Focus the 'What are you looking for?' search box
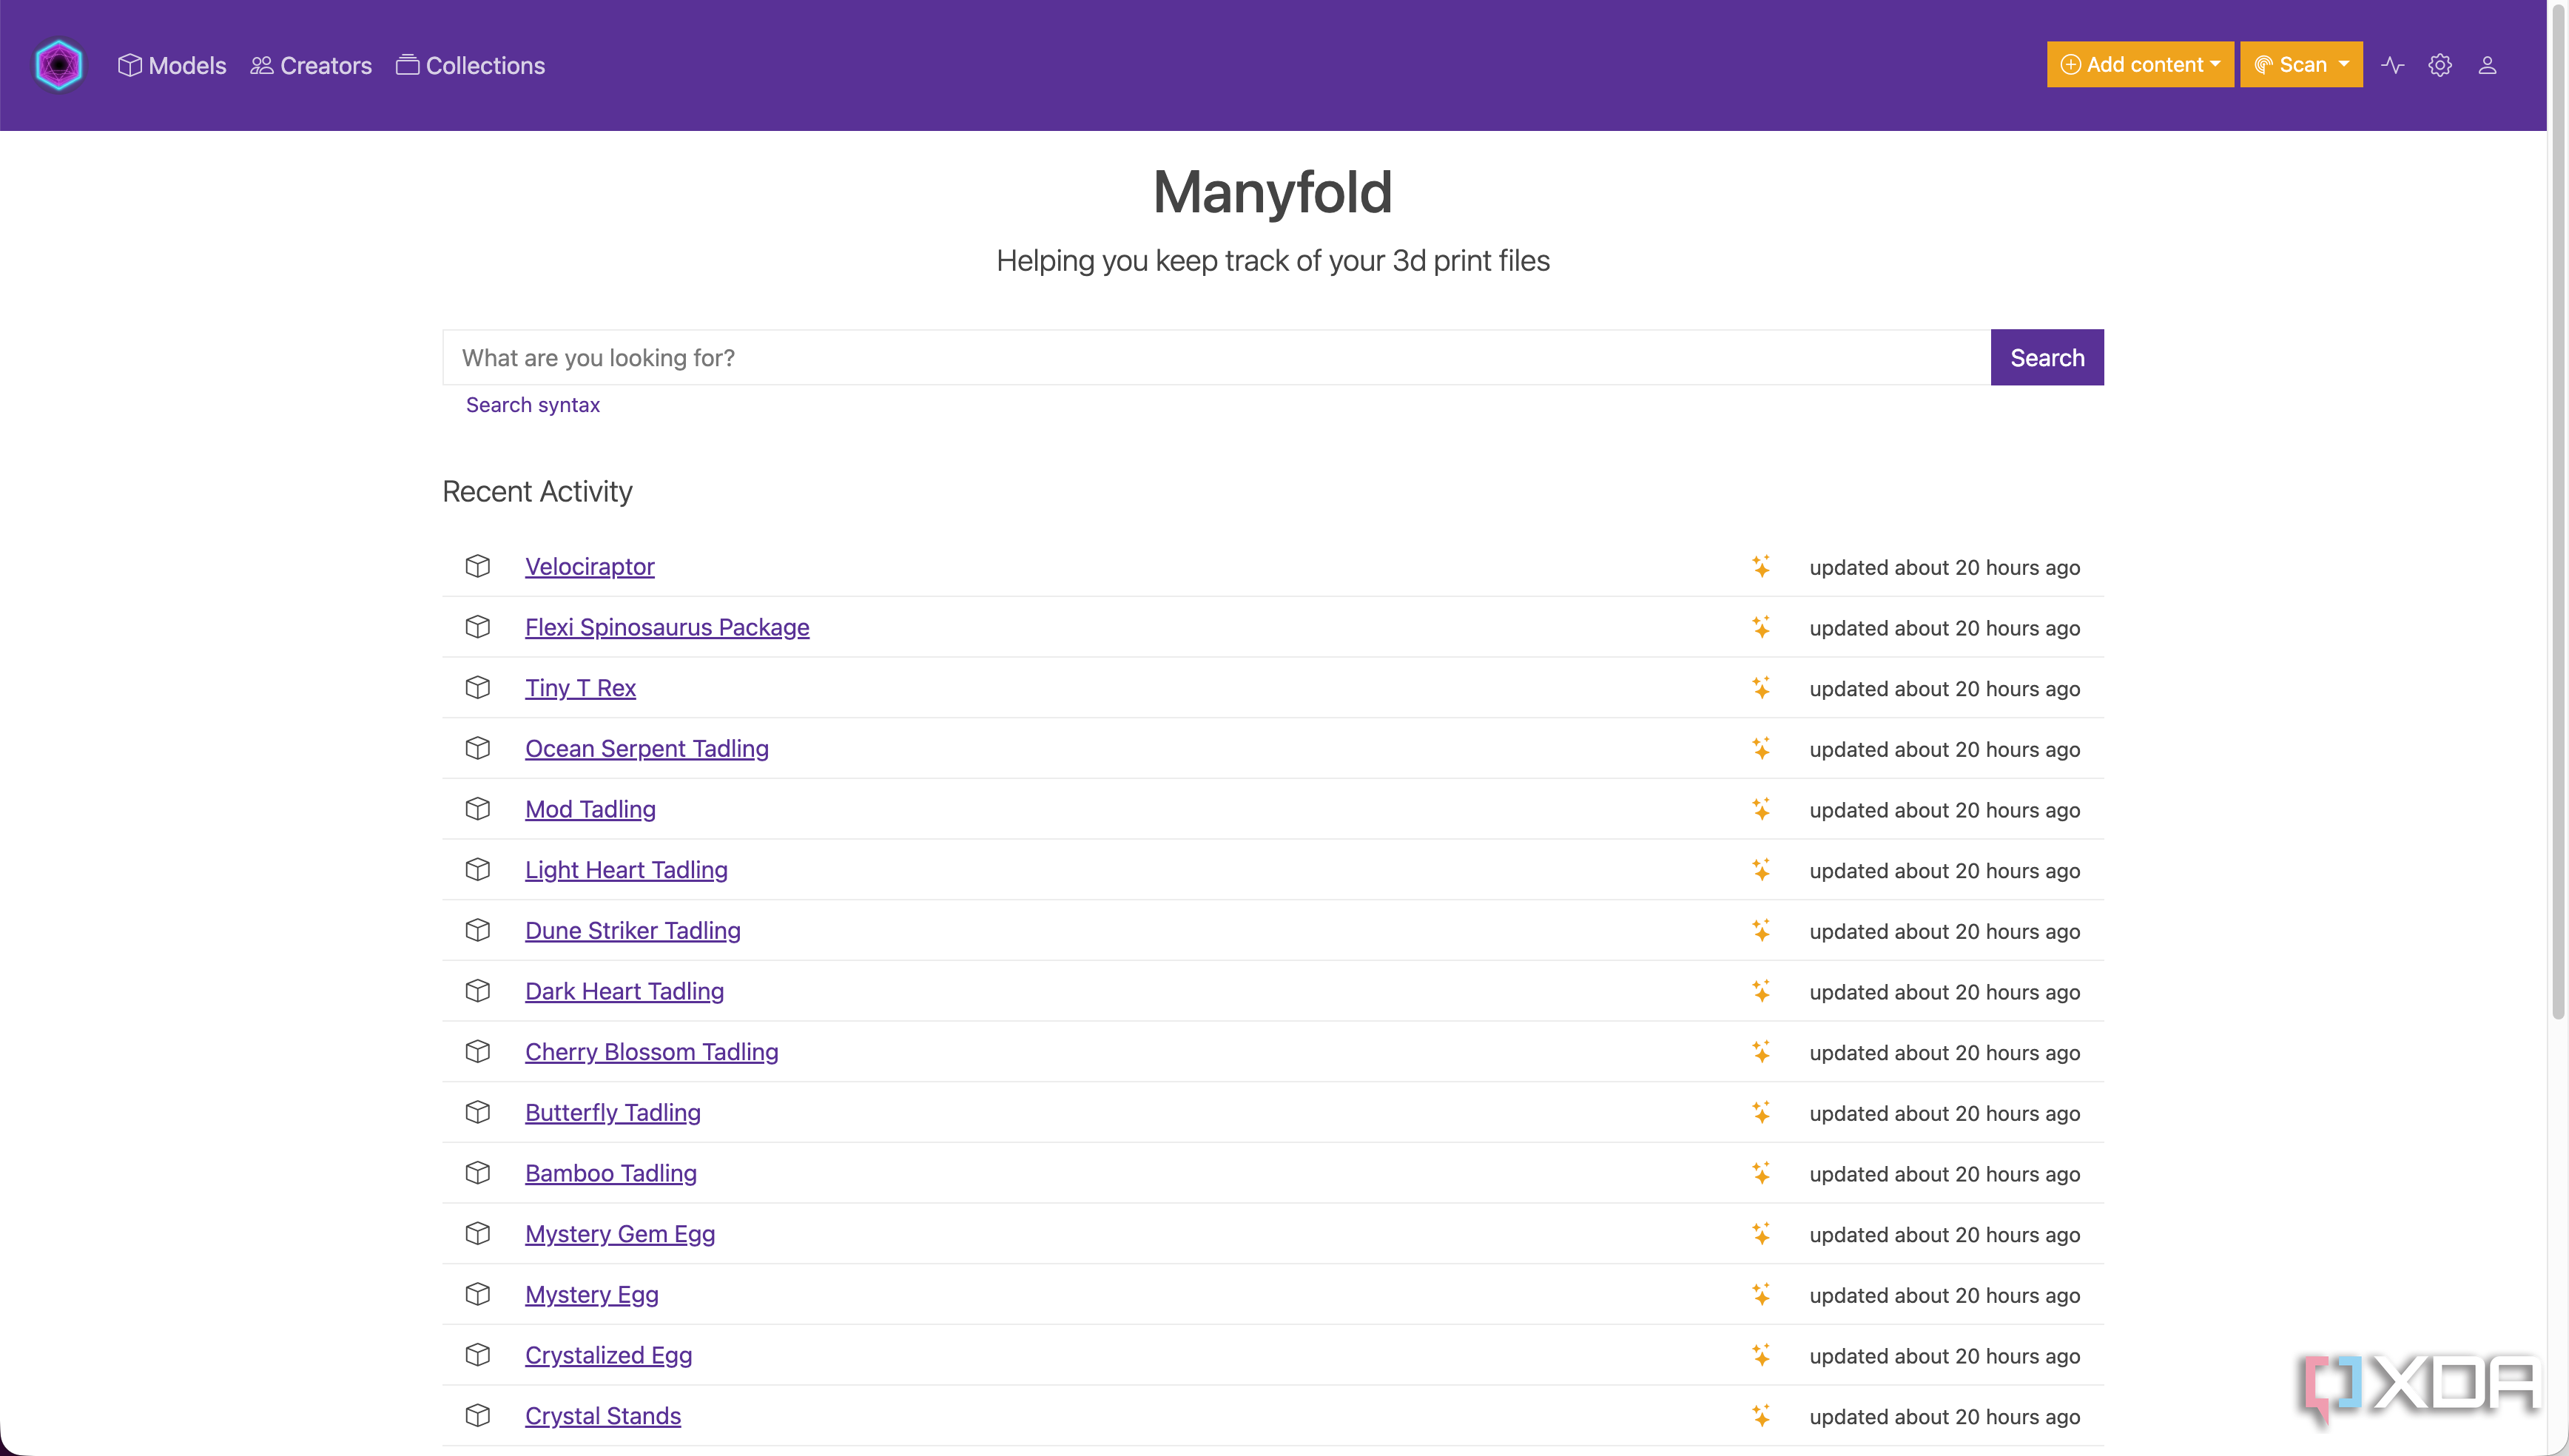This screenshot has width=2569, height=1456. coord(1216,357)
